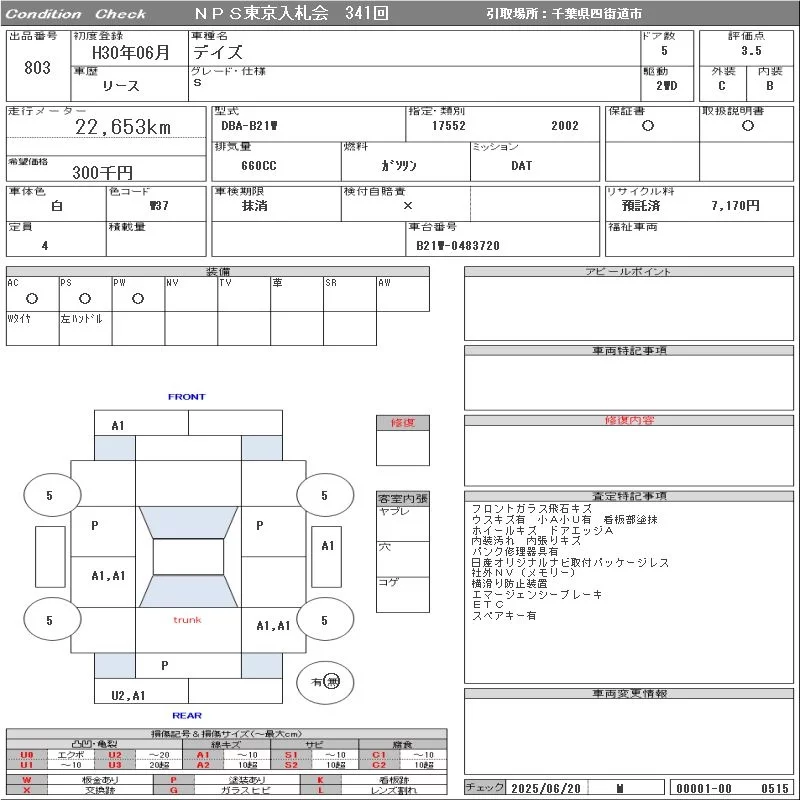Click the circled 有/無 indicator near the rear
800x800 pixels.
click(325, 682)
